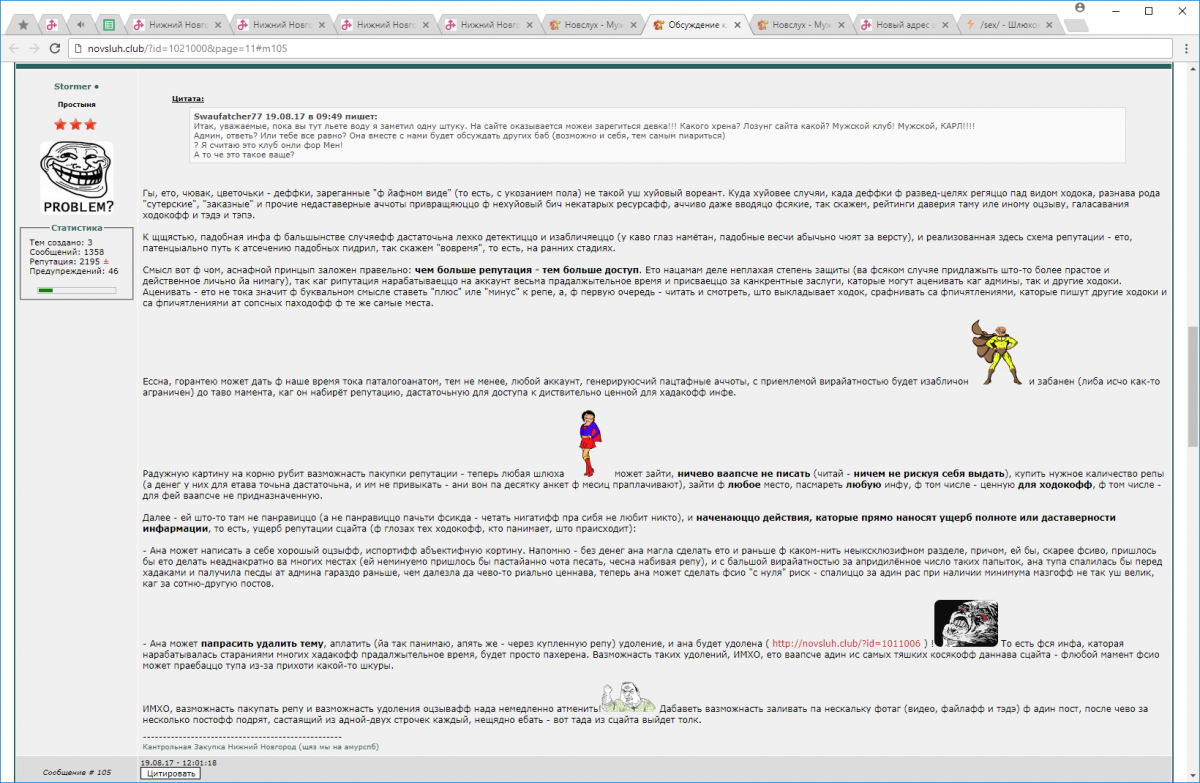The height and width of the screenshot is (783, 1200).
Task: Click the reputation plus-minus icon
Action: click(x=107, y=260)
